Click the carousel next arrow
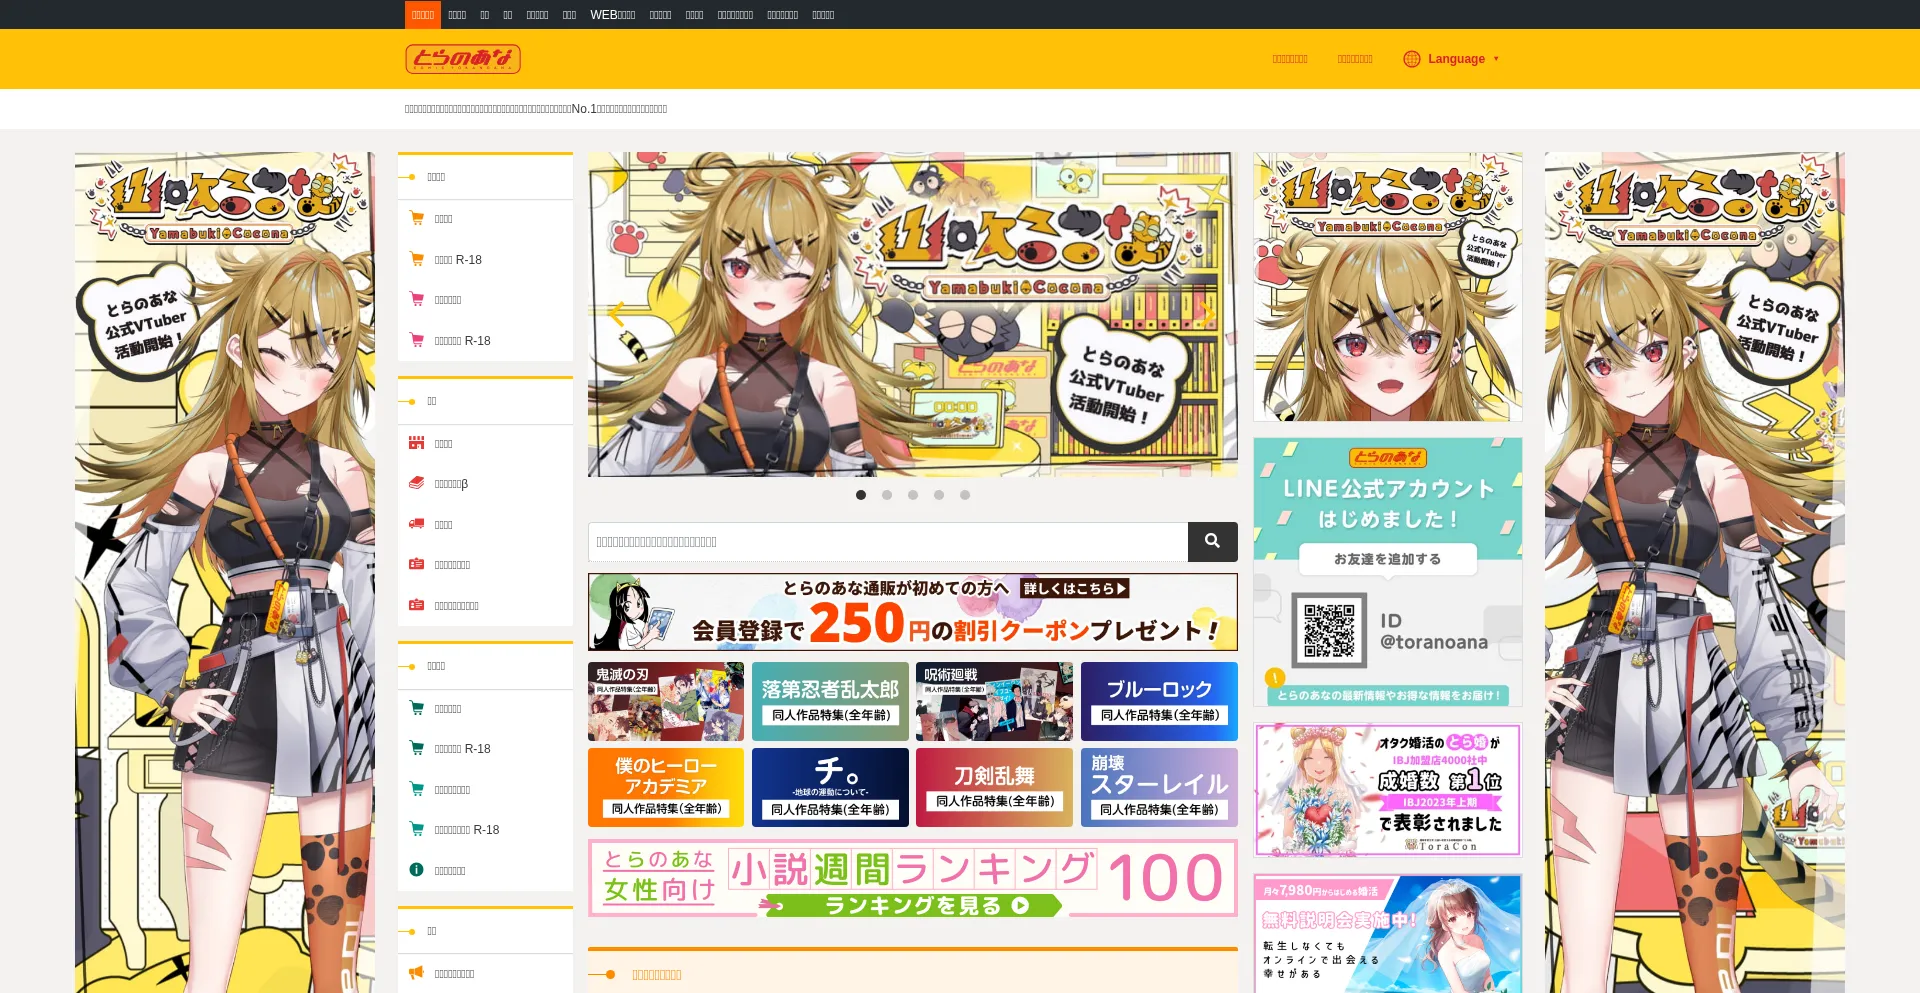The width and height of the screenshot is (1920, 993). coord(1208,314)
